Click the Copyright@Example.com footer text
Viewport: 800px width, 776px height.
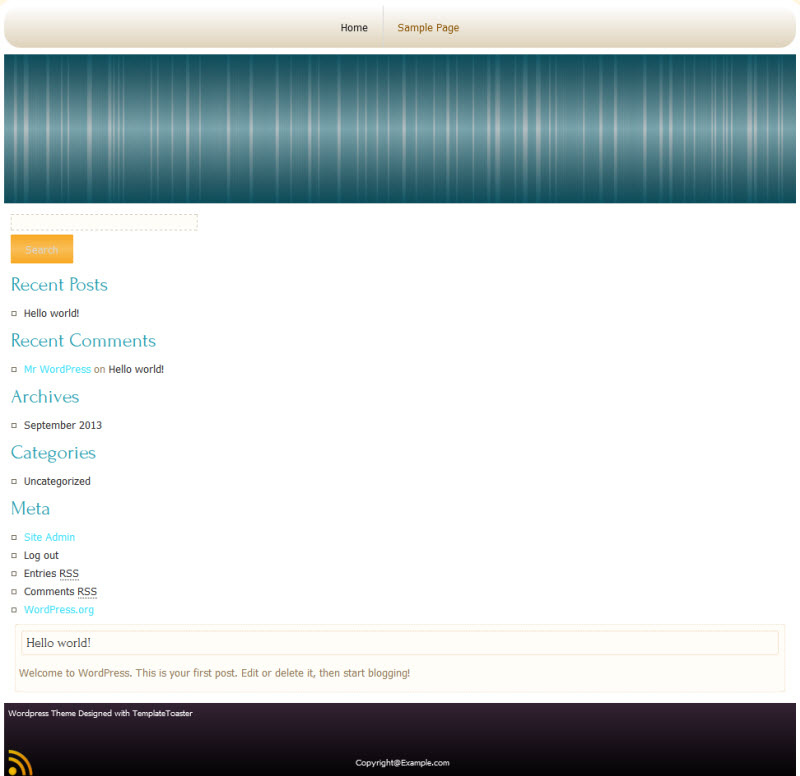tap(402, 763)
